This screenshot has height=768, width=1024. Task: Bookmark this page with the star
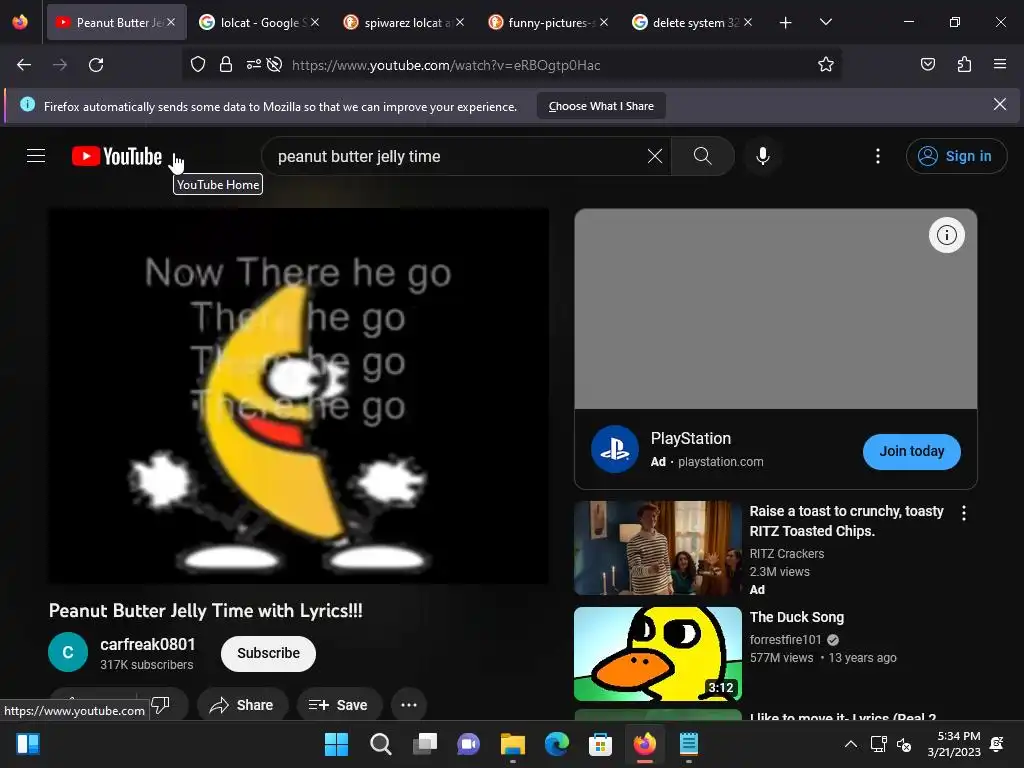coord(825,65)
